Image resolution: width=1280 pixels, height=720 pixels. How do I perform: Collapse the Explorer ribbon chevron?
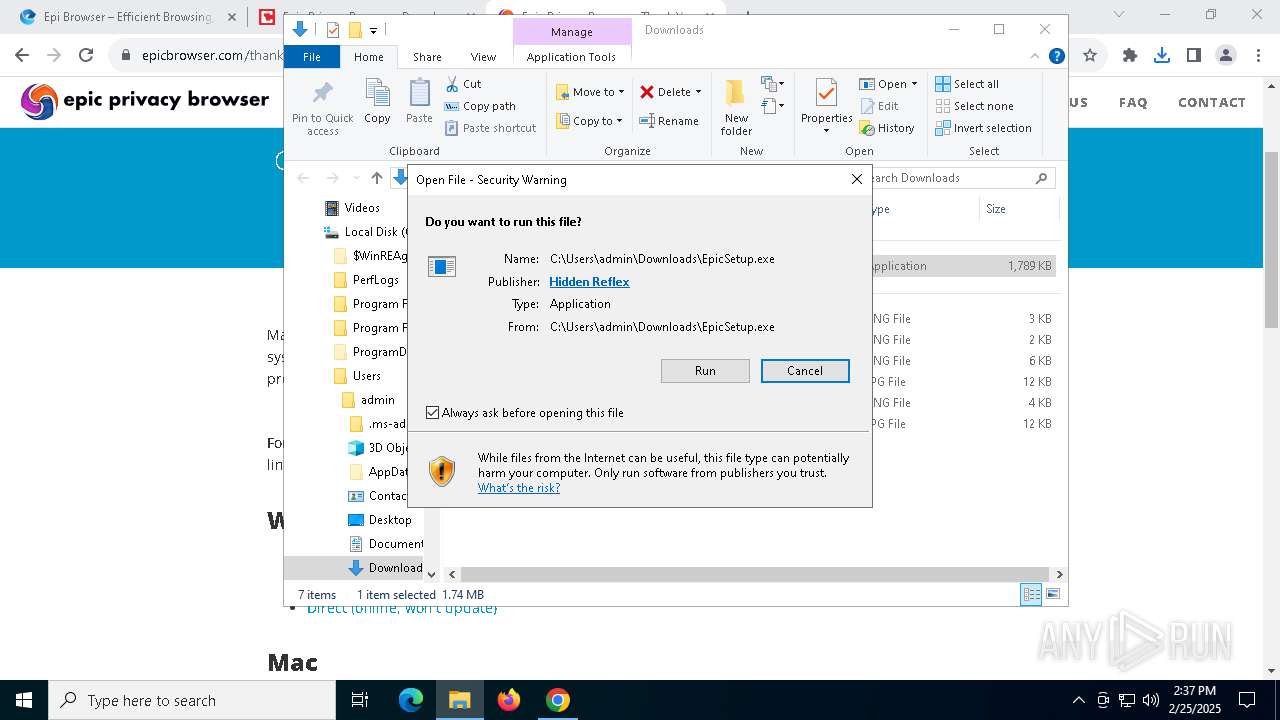click(1035, 57)
